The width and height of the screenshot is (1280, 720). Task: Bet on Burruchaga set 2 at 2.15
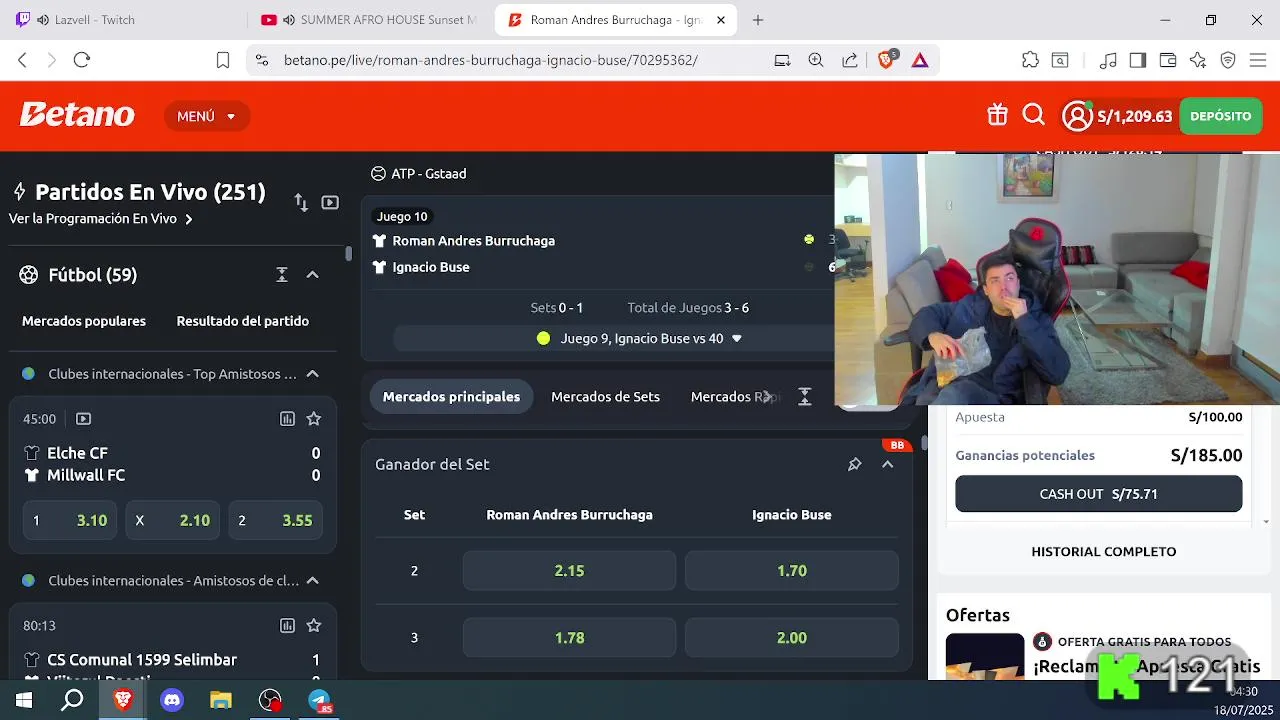point(569,571)
